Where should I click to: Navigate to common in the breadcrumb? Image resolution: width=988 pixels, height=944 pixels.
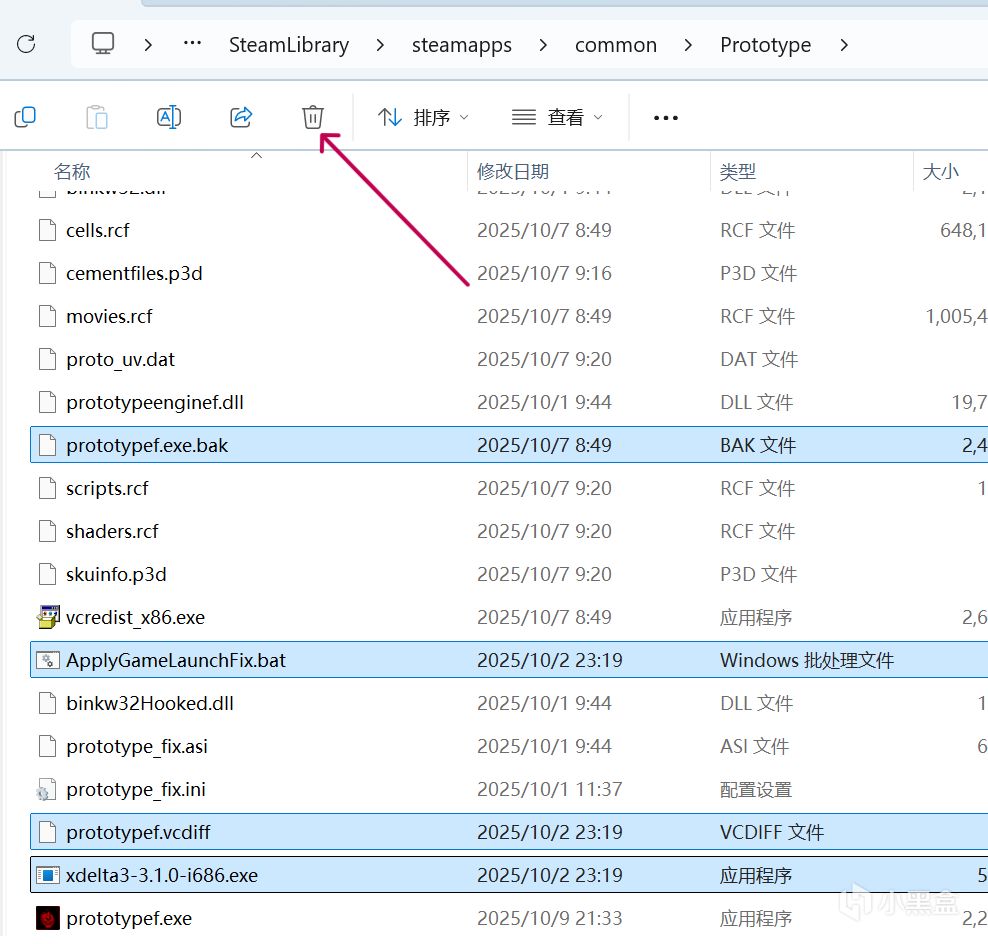pos(616,45)
